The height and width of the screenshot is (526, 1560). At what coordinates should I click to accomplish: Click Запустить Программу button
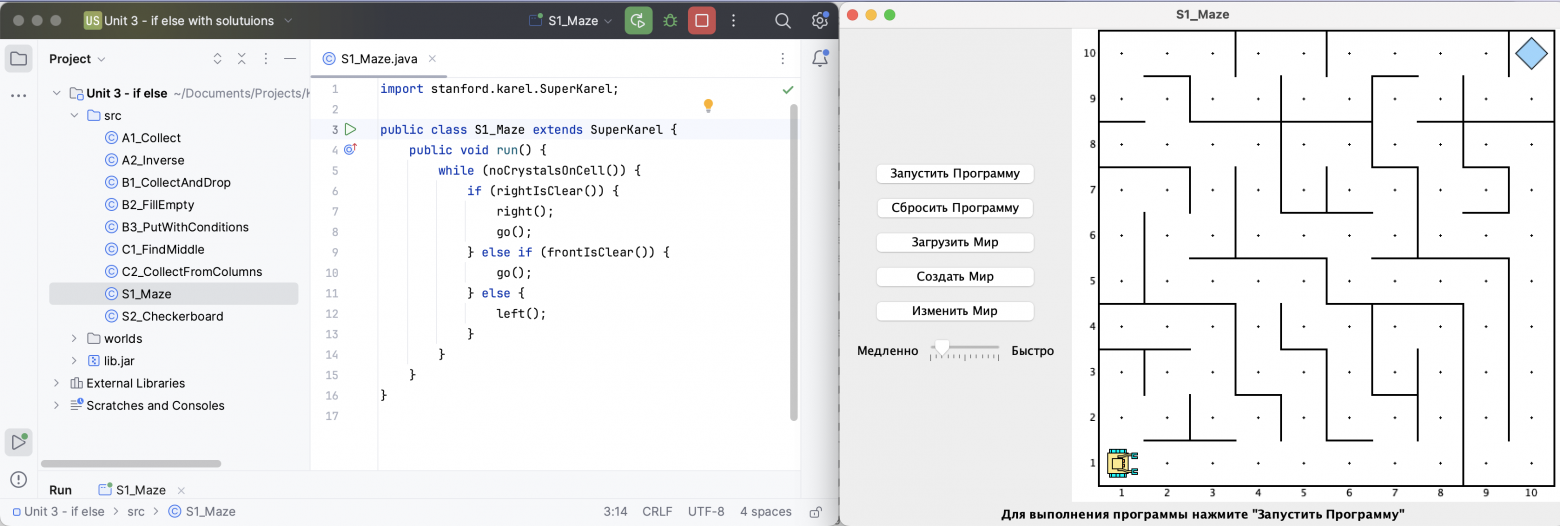pos(955,173)
